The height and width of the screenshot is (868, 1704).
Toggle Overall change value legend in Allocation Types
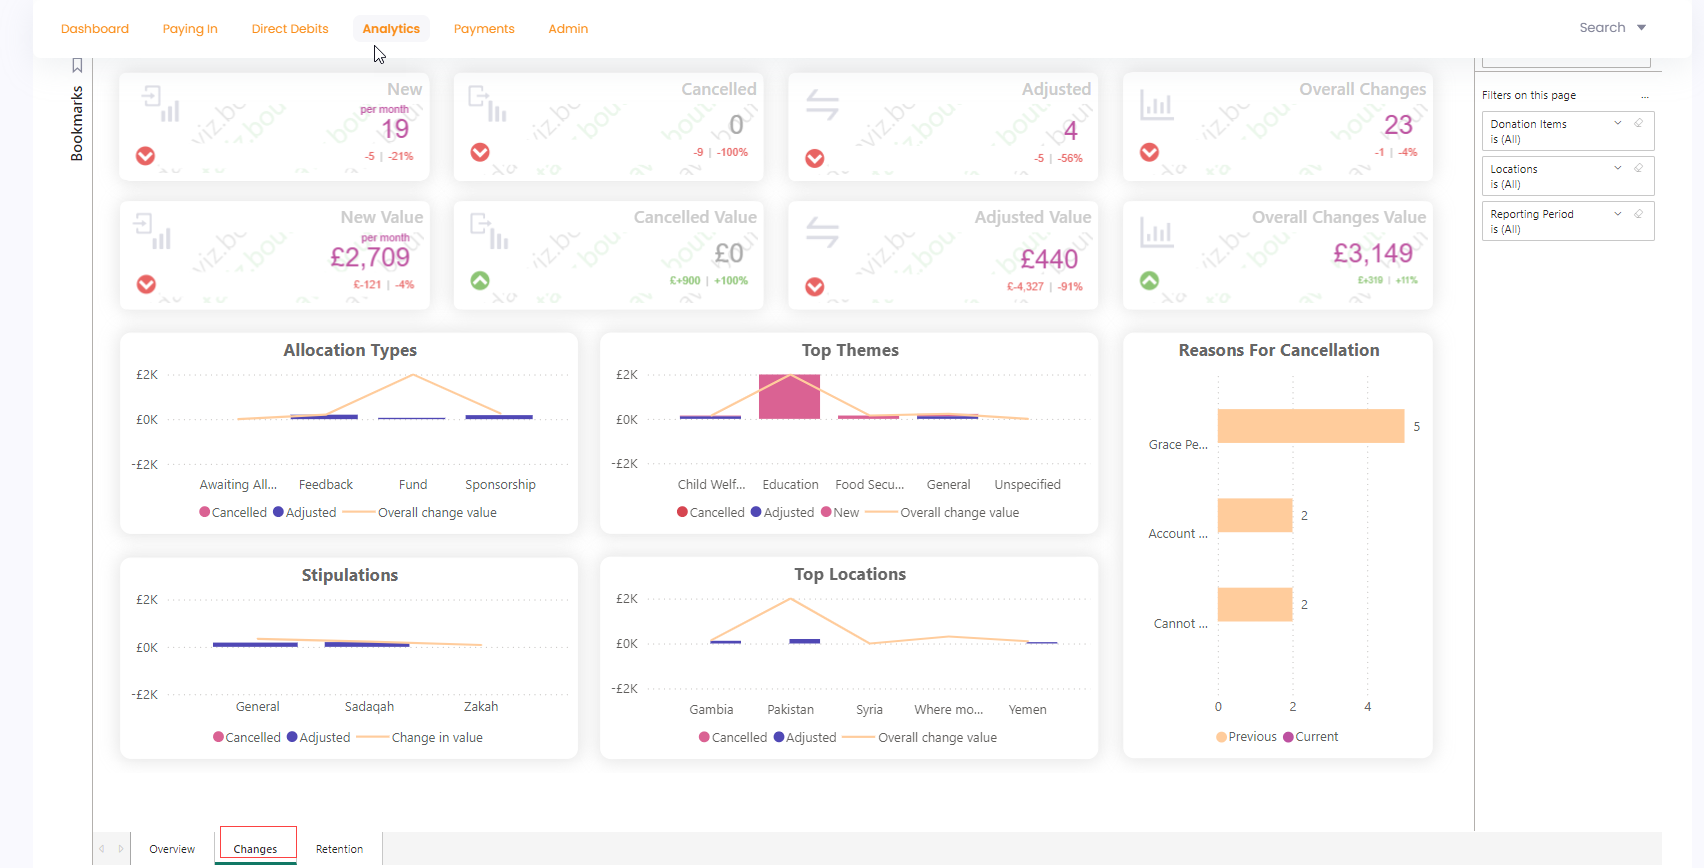[420, 512]
